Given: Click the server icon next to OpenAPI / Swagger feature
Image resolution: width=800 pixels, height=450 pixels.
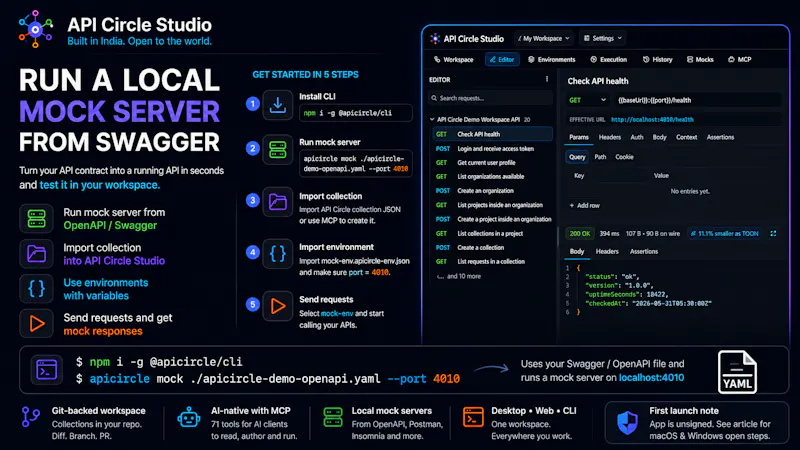Looking at the screenshot, I should point(36,218).
